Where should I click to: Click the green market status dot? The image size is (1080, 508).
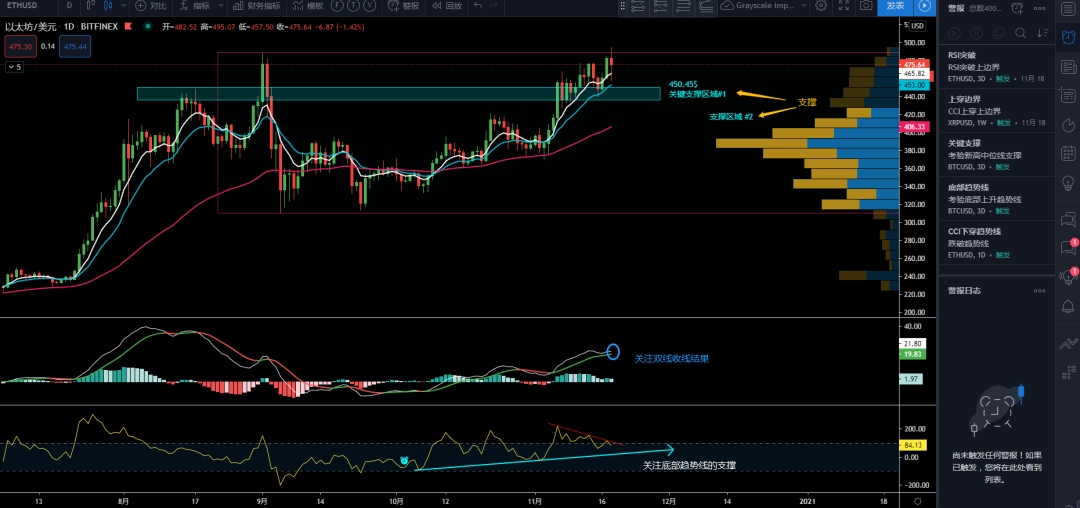[147, 27]
